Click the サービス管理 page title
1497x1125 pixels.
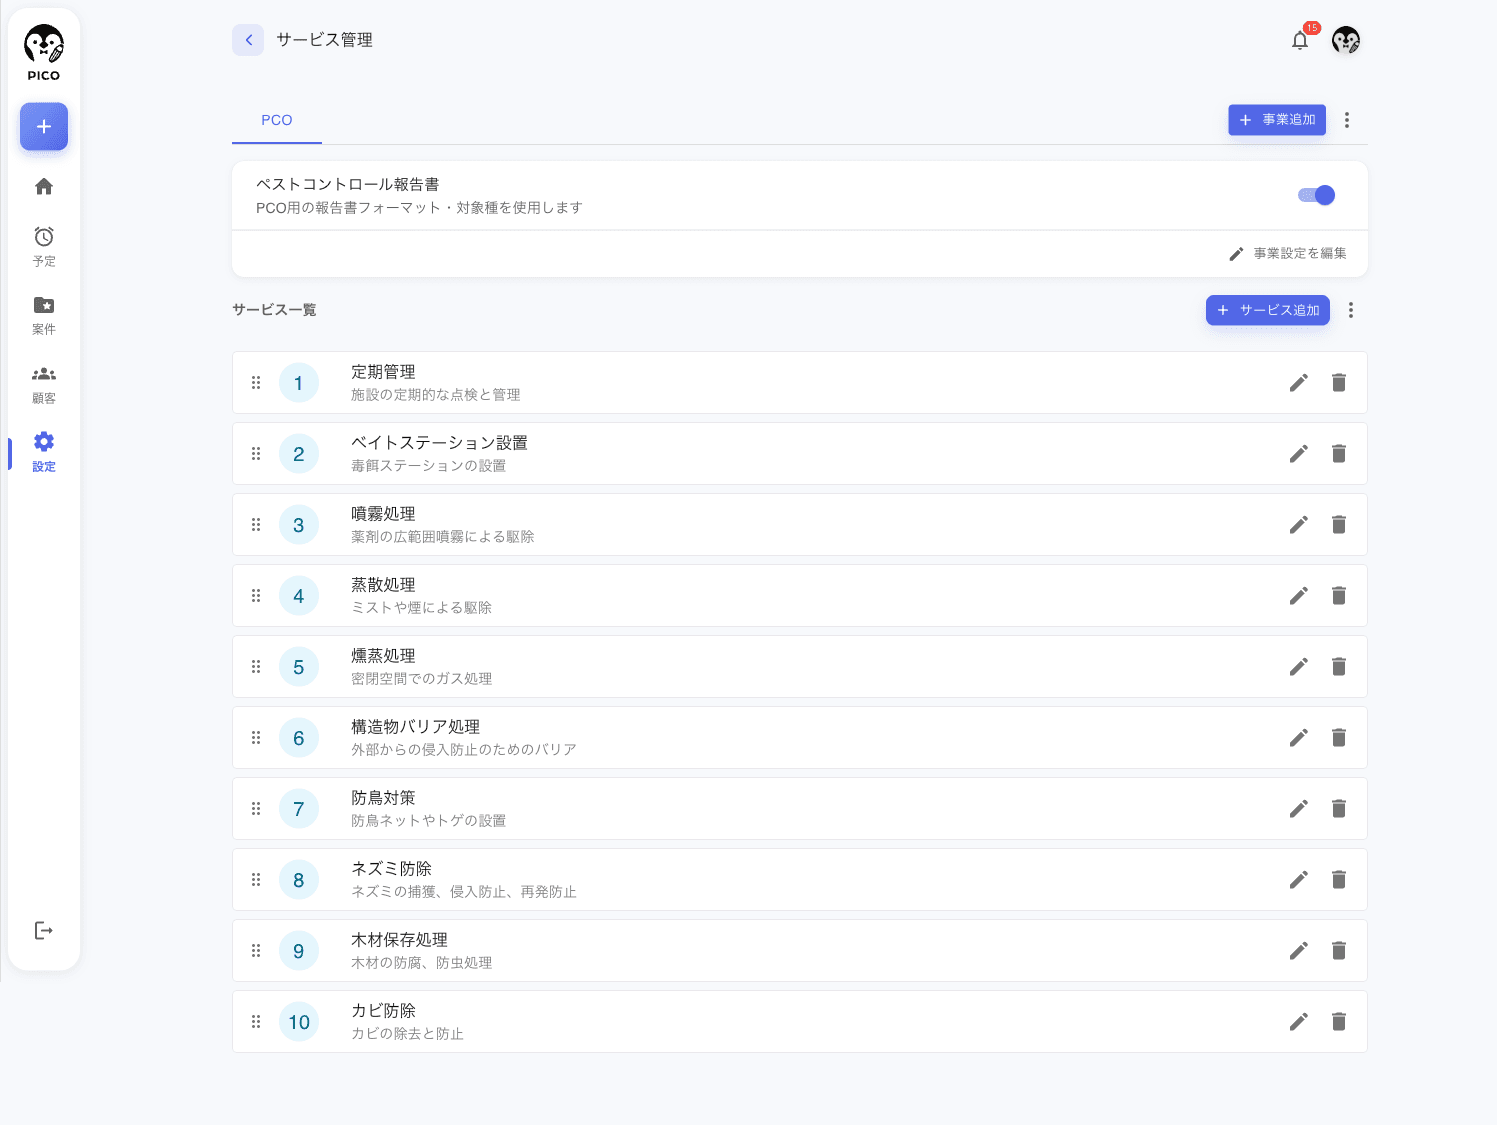[324, 40]
